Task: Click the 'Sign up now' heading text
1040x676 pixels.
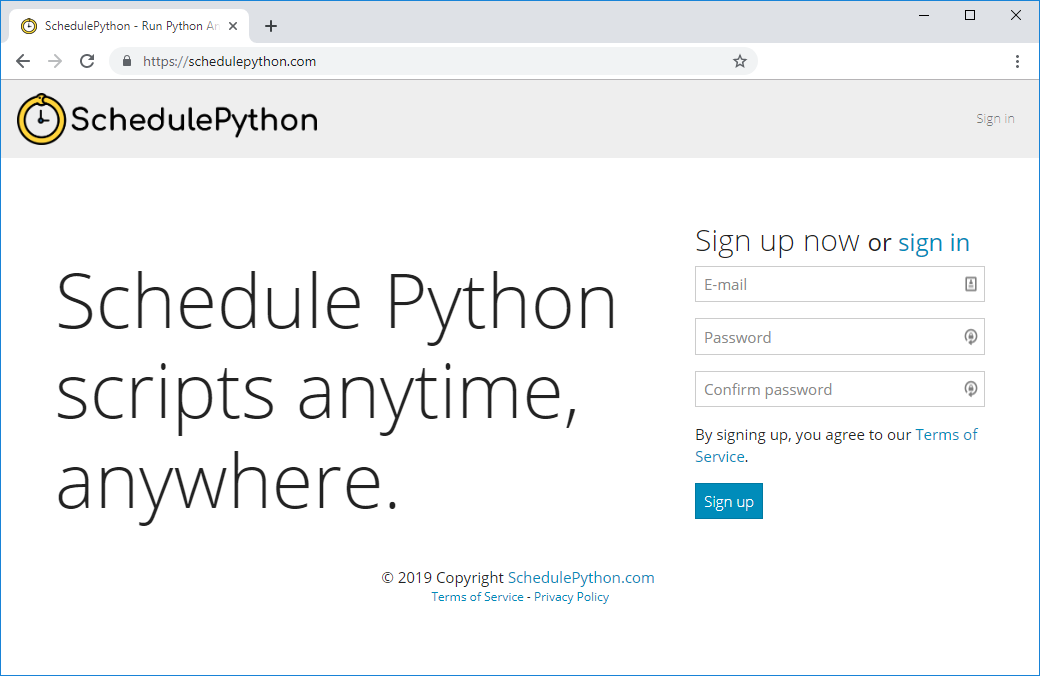Action: [777, 241]
